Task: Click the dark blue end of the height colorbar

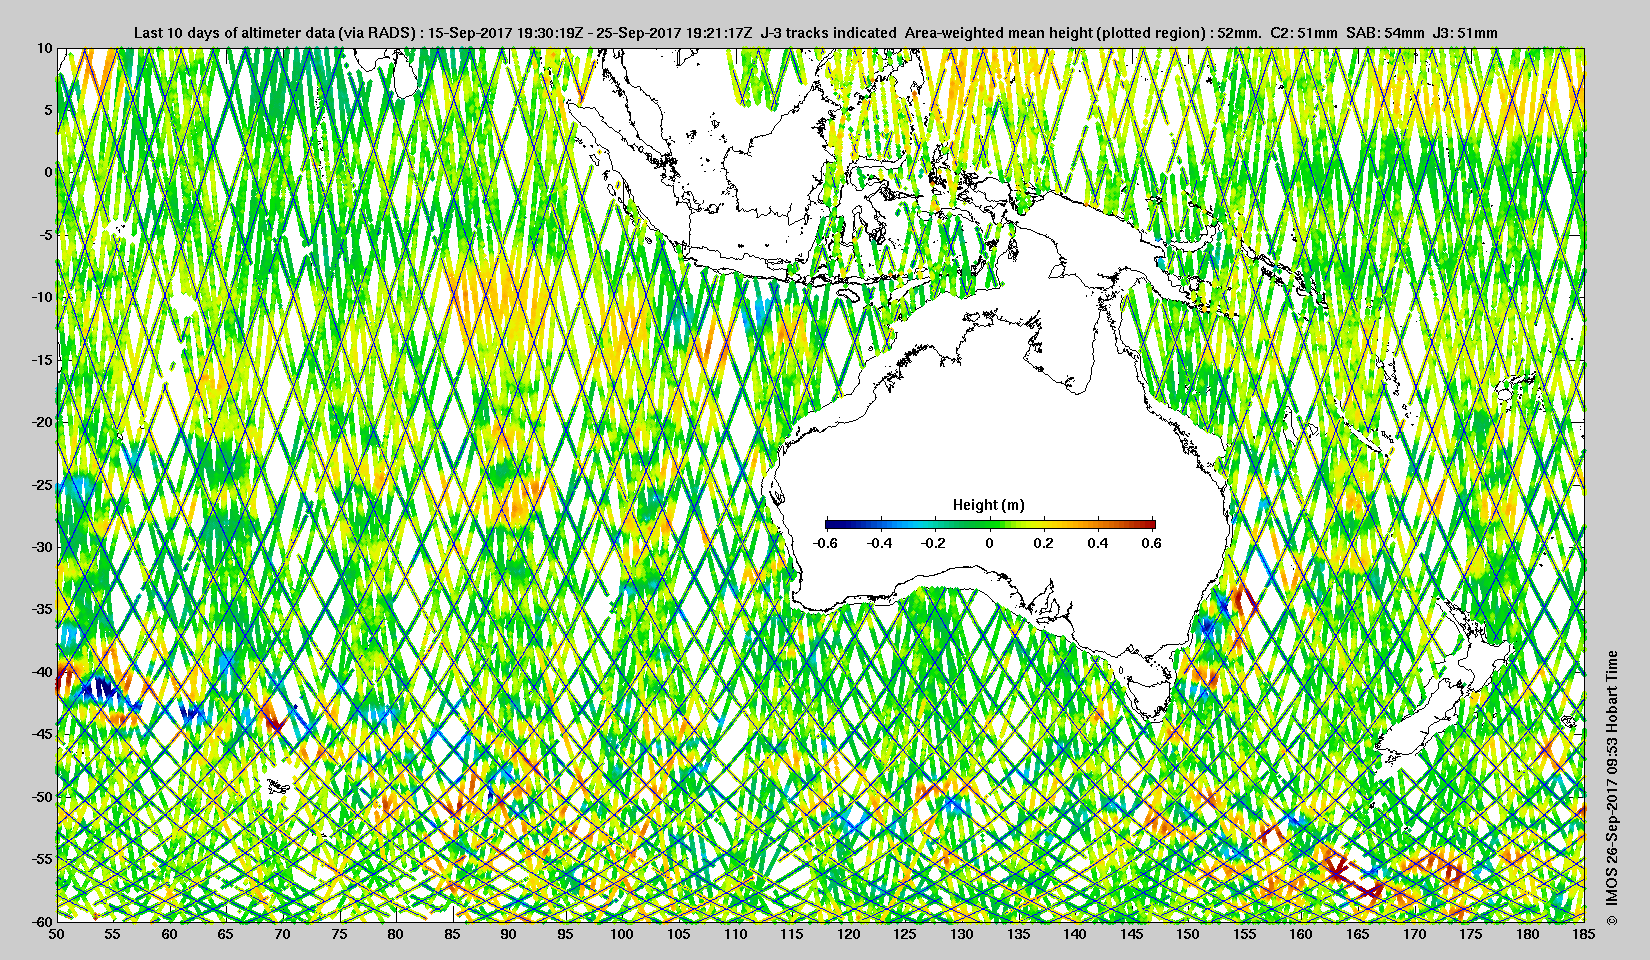Action: pyautogui.click(x=831, y=524)
